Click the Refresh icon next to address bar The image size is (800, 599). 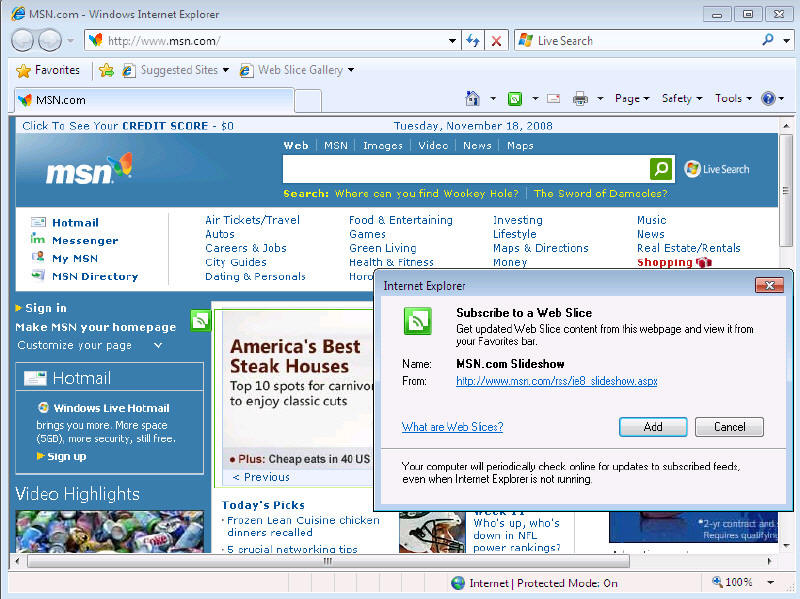pyautogui.click(x=473, y=41)
